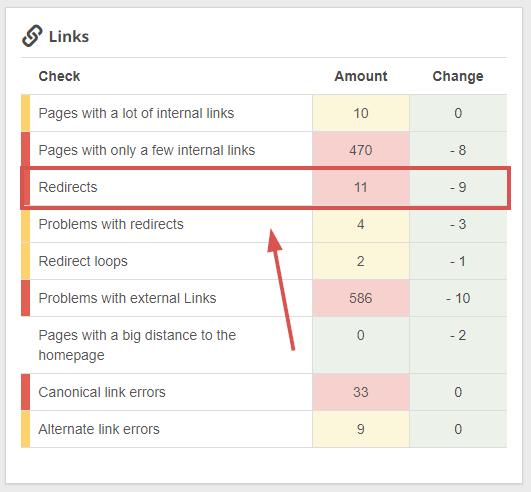The image size is (531, 492).
Task: Open Pages with a big distance to the homepage
Action: [137, 345]
